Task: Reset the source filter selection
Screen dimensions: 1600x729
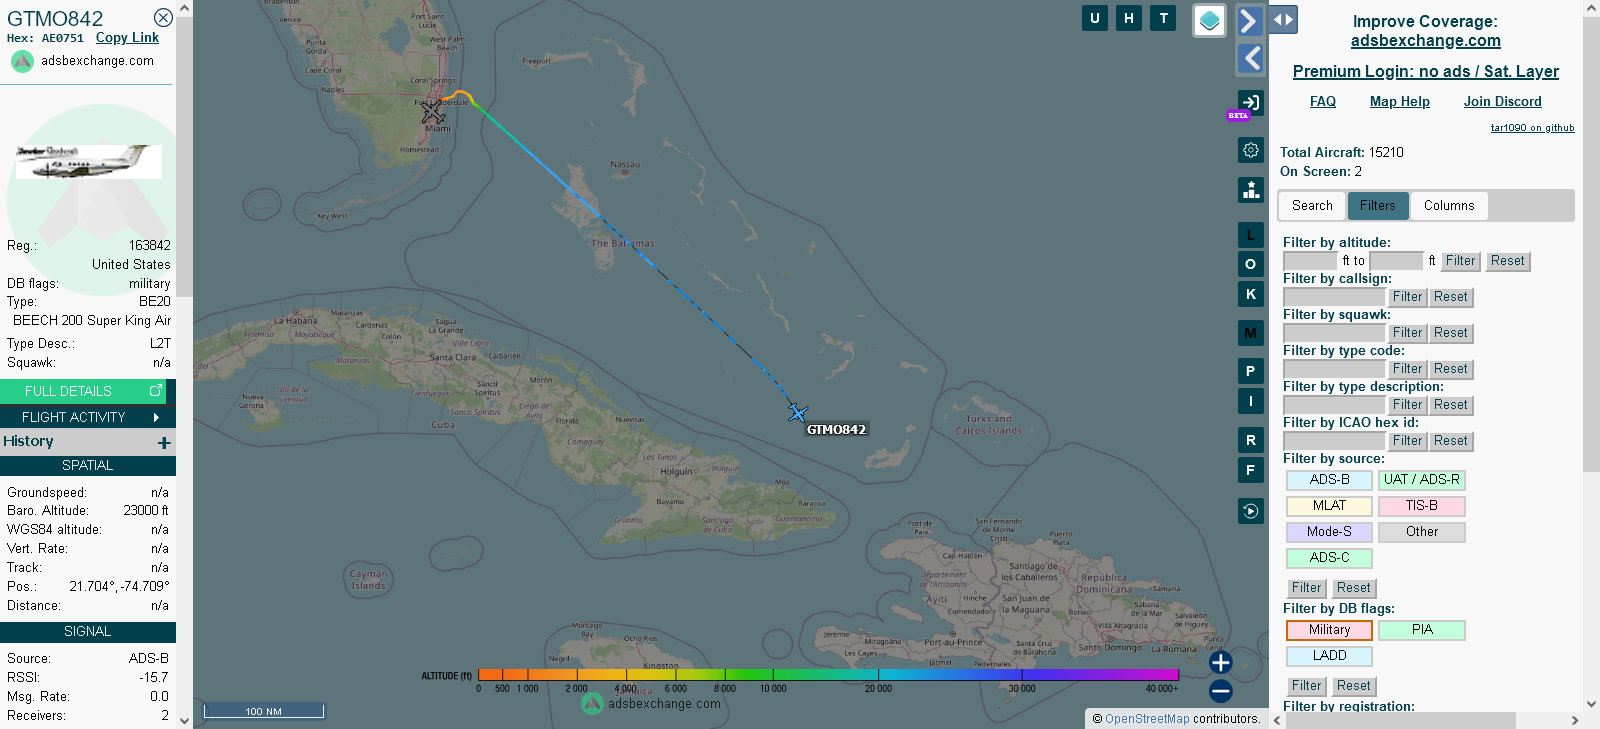Action: tap(1353, 588)
